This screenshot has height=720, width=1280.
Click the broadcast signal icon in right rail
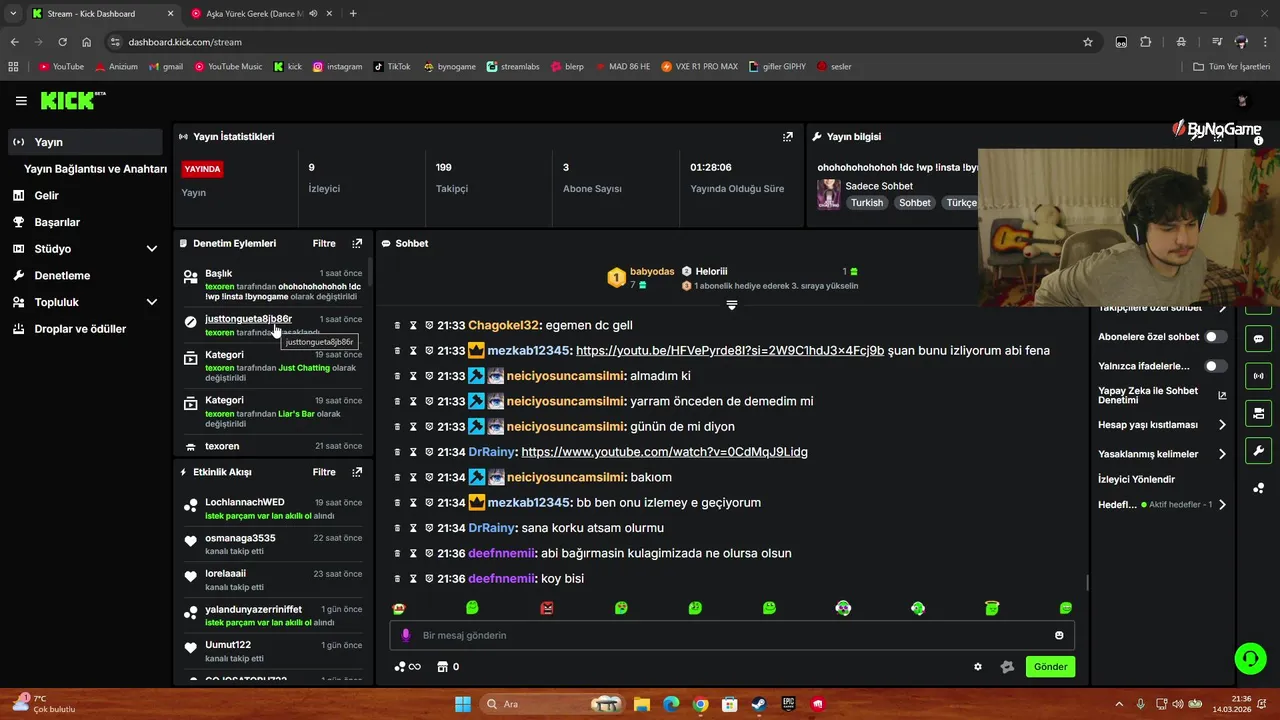pos(1258,376)
